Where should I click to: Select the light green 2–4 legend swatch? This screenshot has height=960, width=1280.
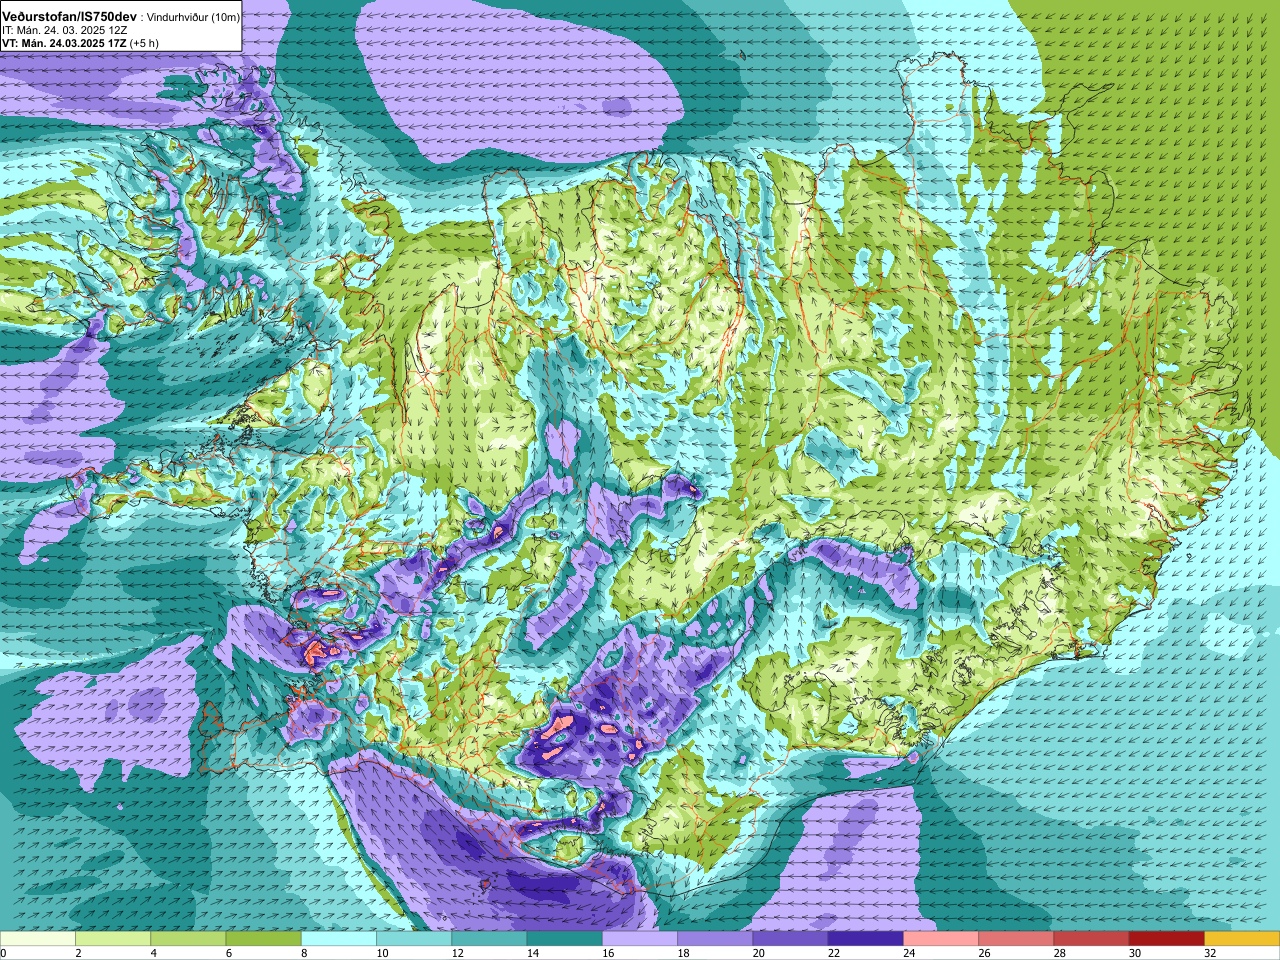click(x=113, y=939)
